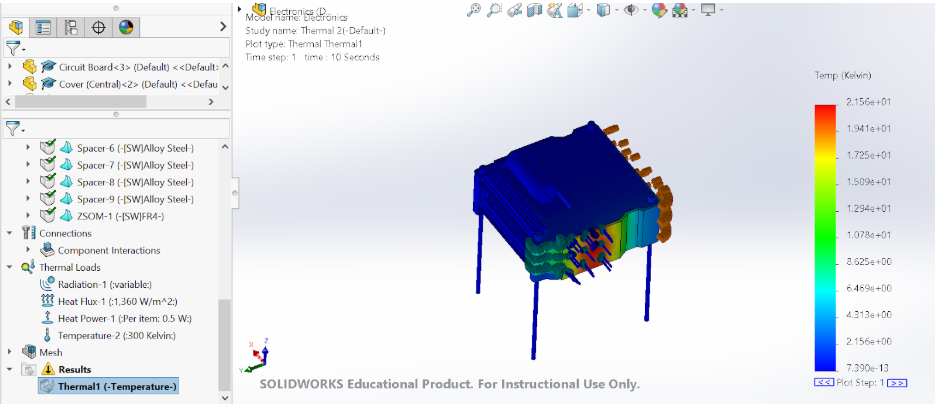938x404 pixels.
Task: Click the Hide/Show Items eye icon
Action: 631,10
